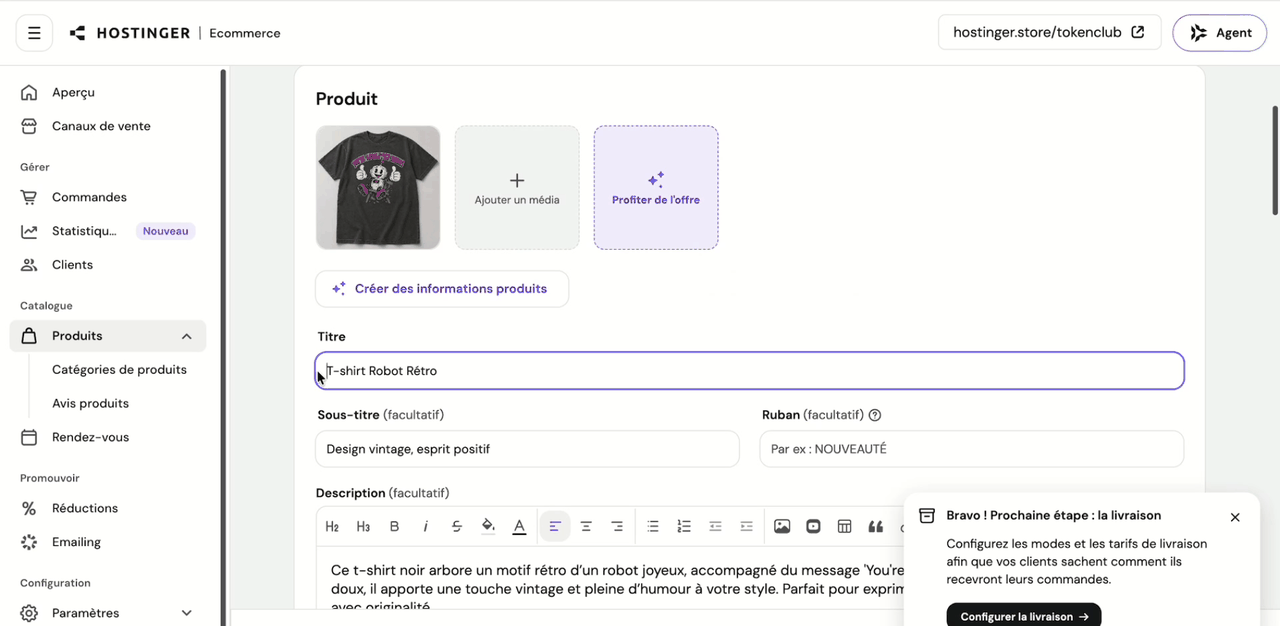1280x626 pixels.
Task: Click Configurer la livraison button
Action: (x=1024, y=616)
